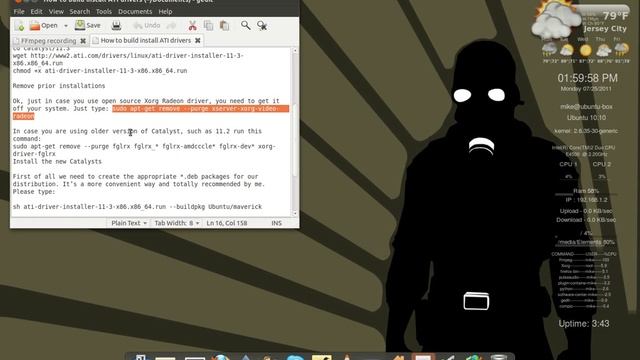640x360 pixels.
Task: Click the Ubuntu 10.10 version text
Action: pos(586,118)
